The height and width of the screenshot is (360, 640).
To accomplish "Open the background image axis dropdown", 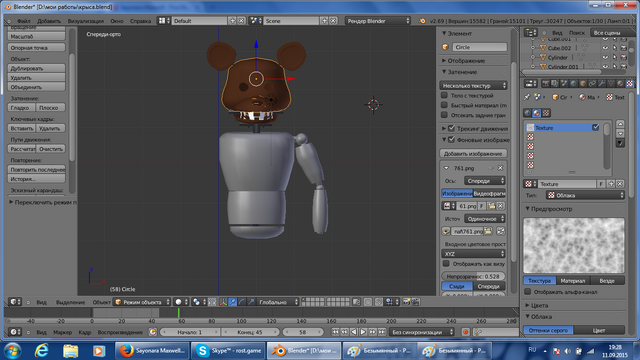I will click(x=484, y=180).
